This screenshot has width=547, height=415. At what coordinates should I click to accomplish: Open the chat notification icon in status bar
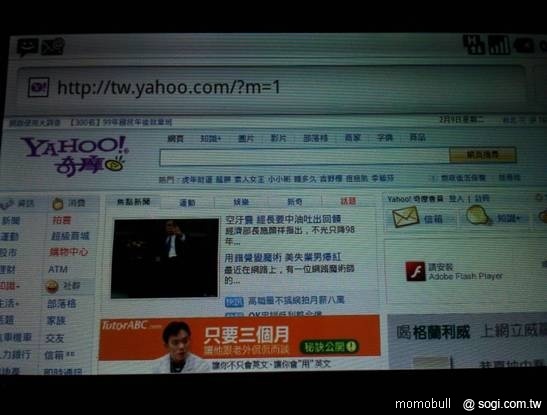point(28,47)
